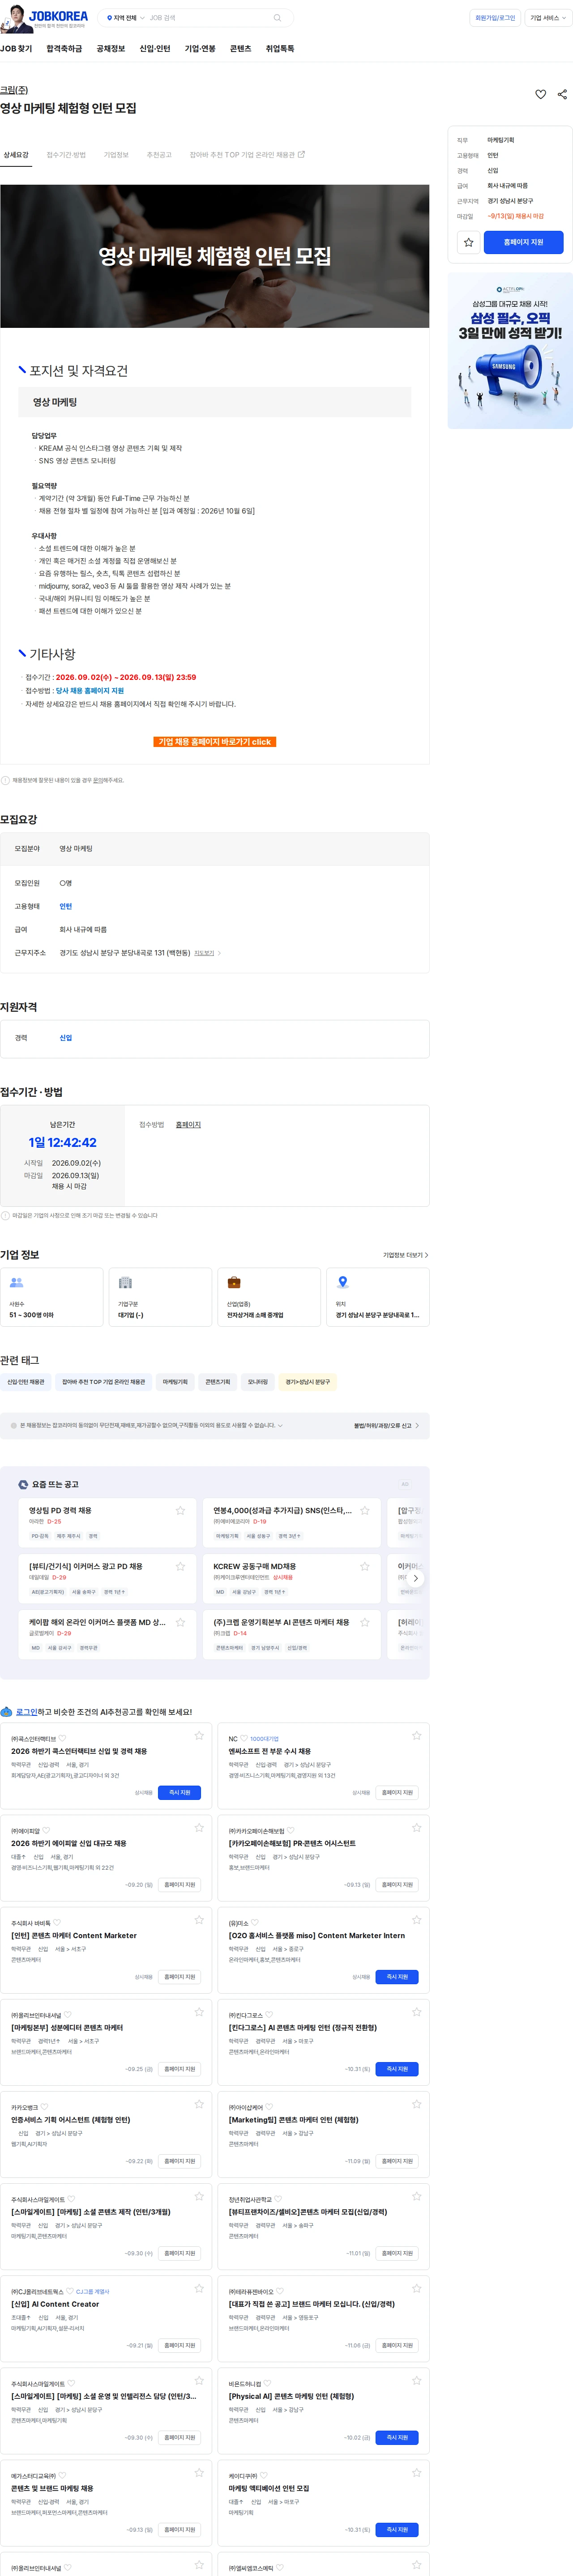Switch to 접수기간·방법 tab
The height and width of the screenshot is (2576, 573).
coord(66,155)
